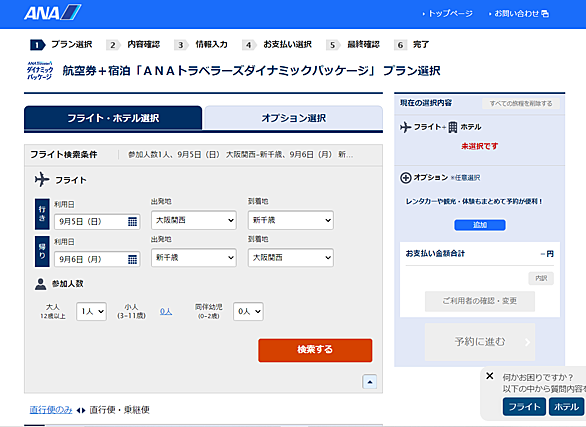Click the お問い合わせ external window icon
Viewport: 586px width, 427px height.
(x=545, y=14)
